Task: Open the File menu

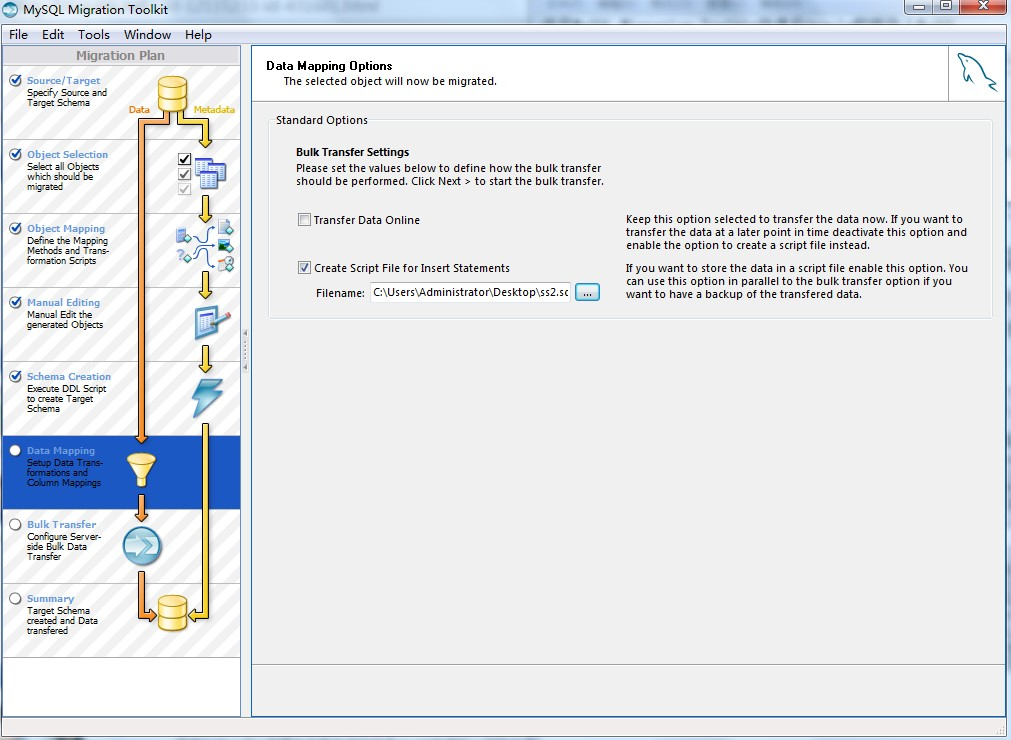Action: [x=18, y=35]
